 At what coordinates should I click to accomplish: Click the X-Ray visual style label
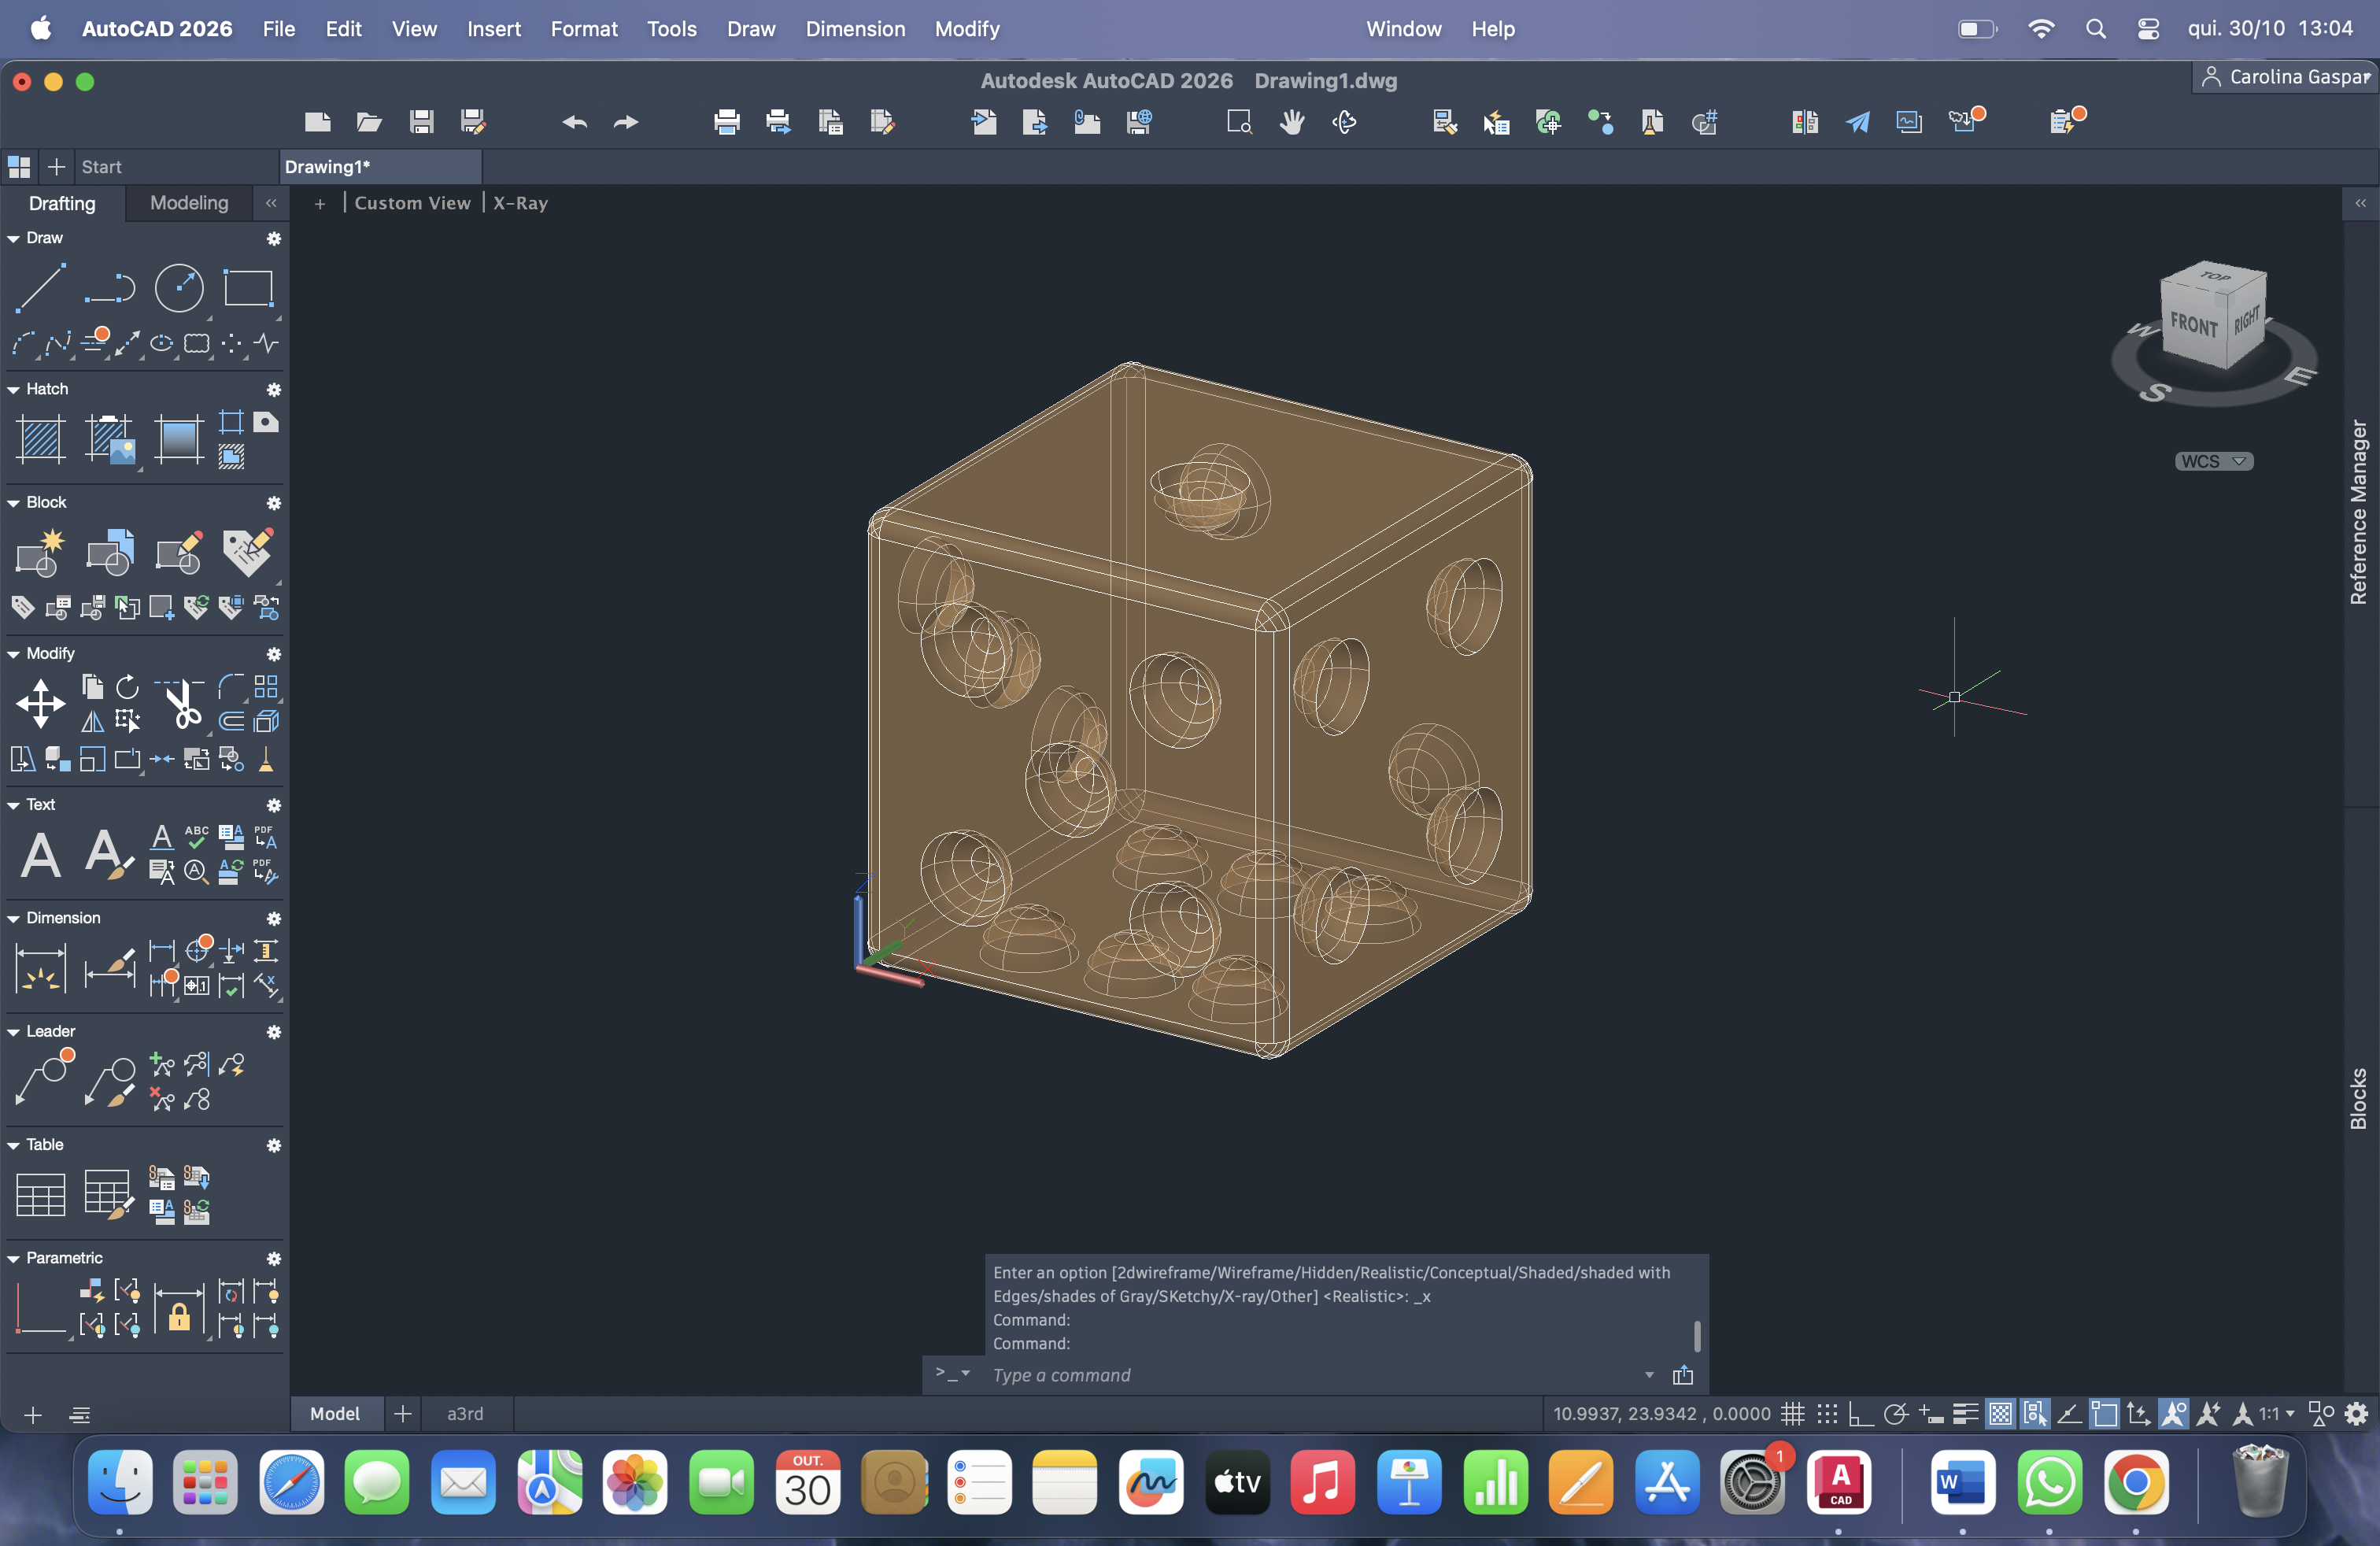pyautogui.click(x=520, y=203)
